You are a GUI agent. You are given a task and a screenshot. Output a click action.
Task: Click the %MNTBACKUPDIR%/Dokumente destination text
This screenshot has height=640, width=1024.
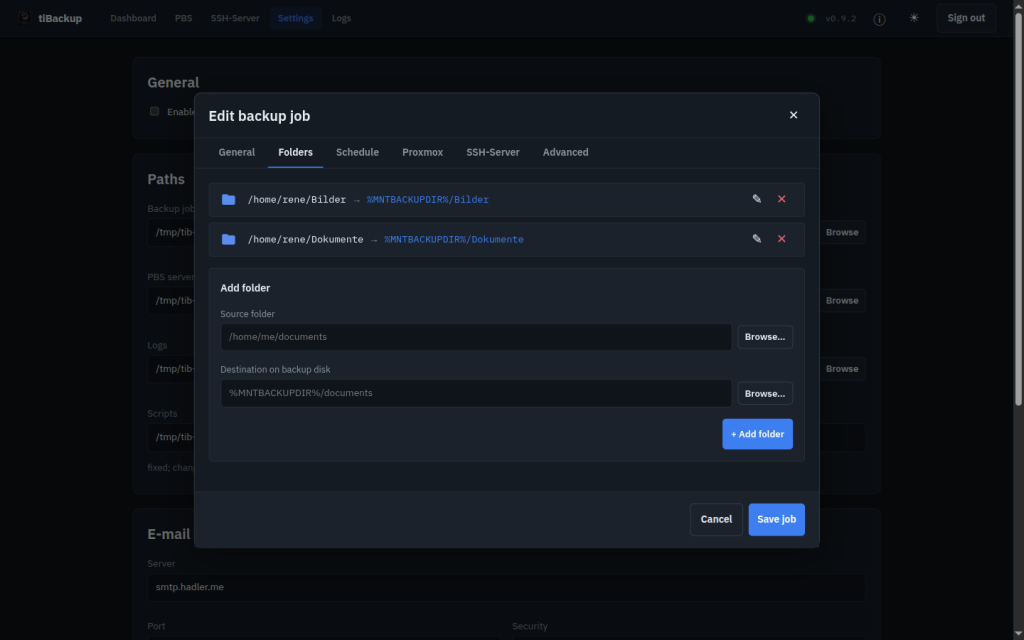pos(454,240)
